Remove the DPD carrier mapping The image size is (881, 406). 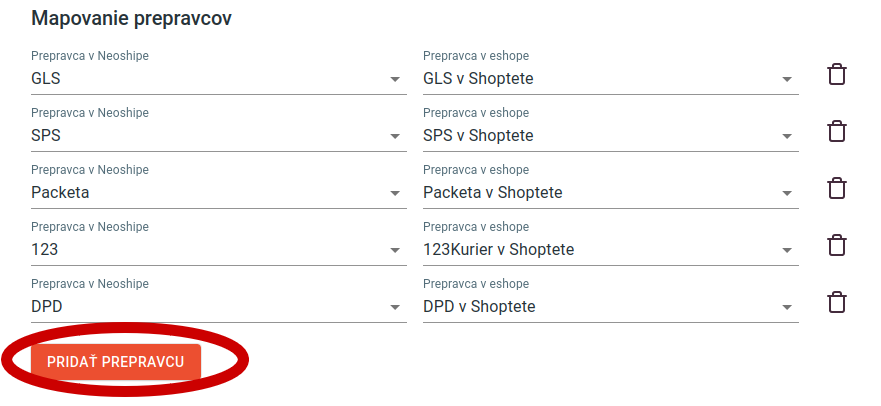pos(837,302)
